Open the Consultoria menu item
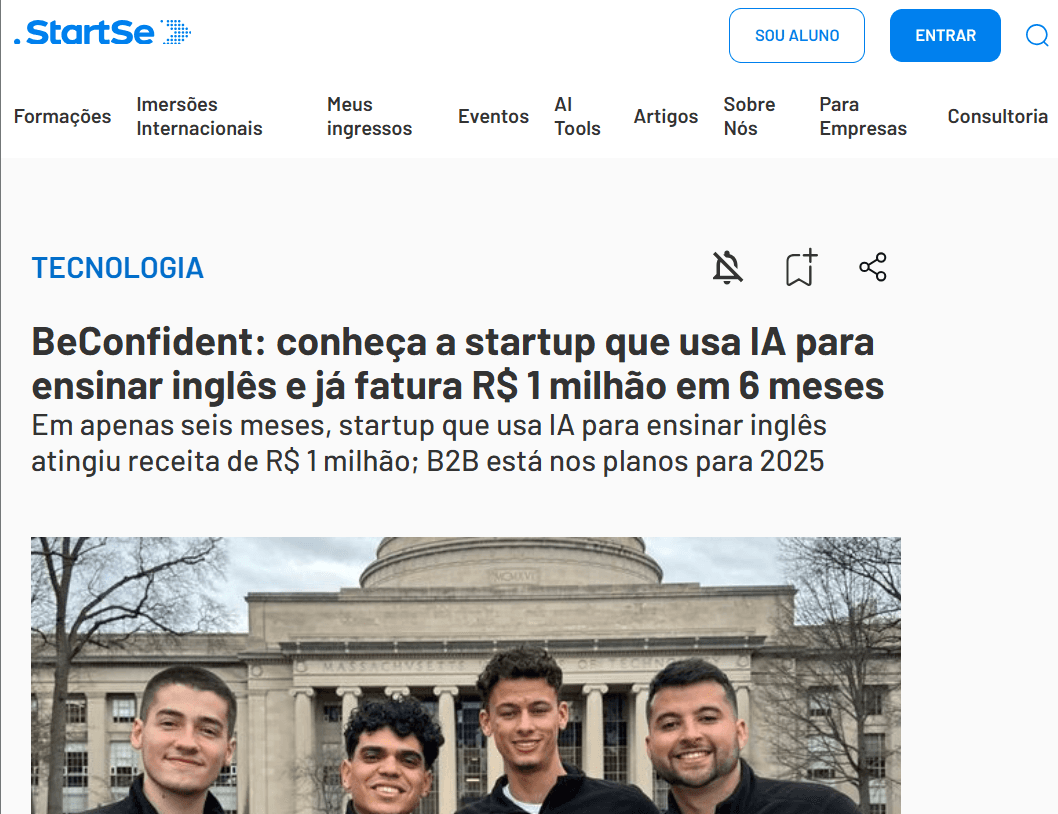This screenshot has width=1058, height=814. [x=997, y=117]
